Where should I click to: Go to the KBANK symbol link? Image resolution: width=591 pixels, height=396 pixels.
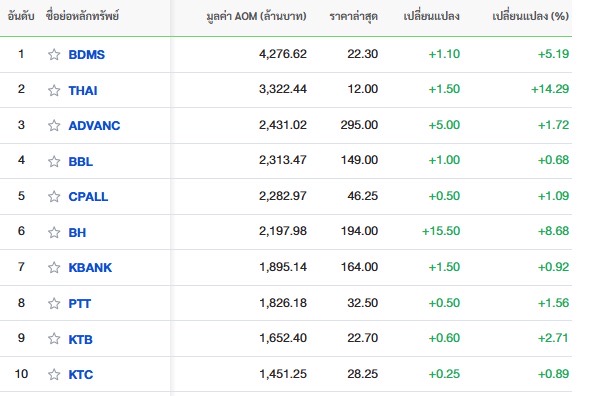pos(90,268)
